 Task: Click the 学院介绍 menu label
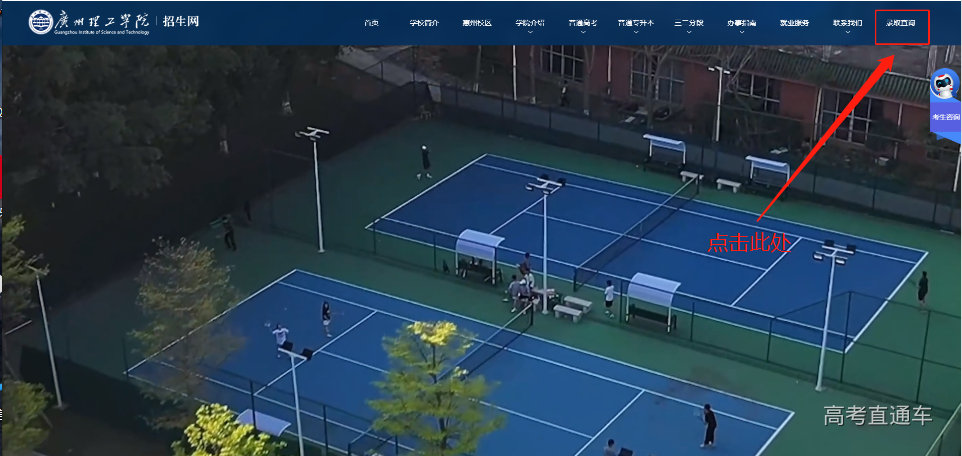tap(530, 23)
